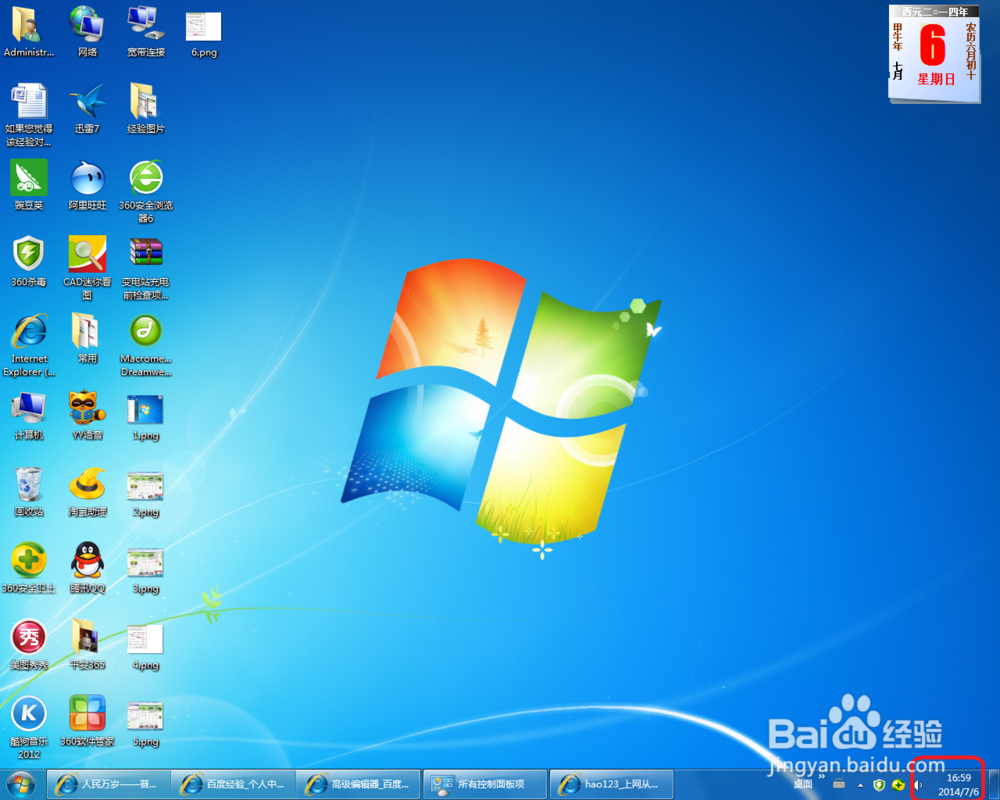Launch 腾讯QQ penguin icon
The image size is (1000, 800).
87,568
